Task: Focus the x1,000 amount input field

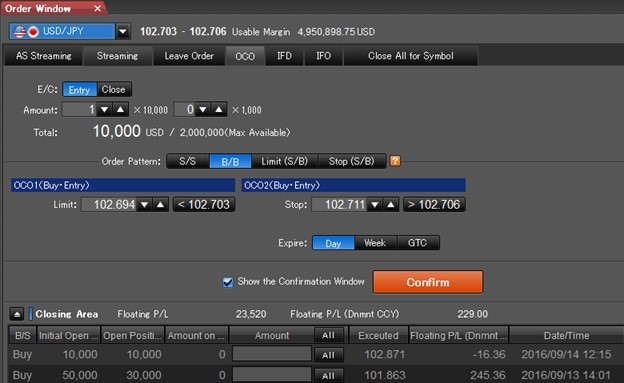Action: (x=185, y=109)
